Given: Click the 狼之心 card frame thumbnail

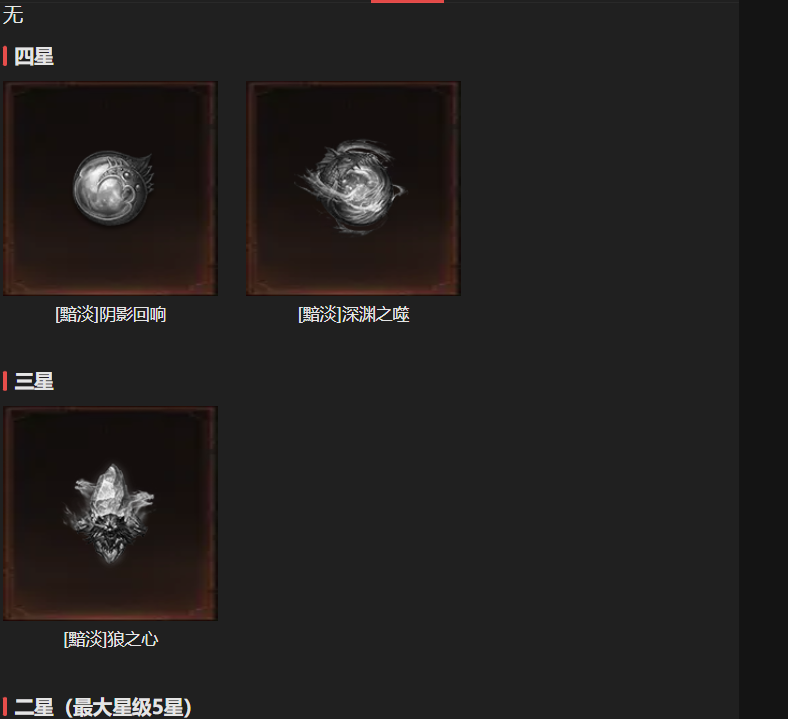Looking at the screenshot, I should [x=111, y=513].
